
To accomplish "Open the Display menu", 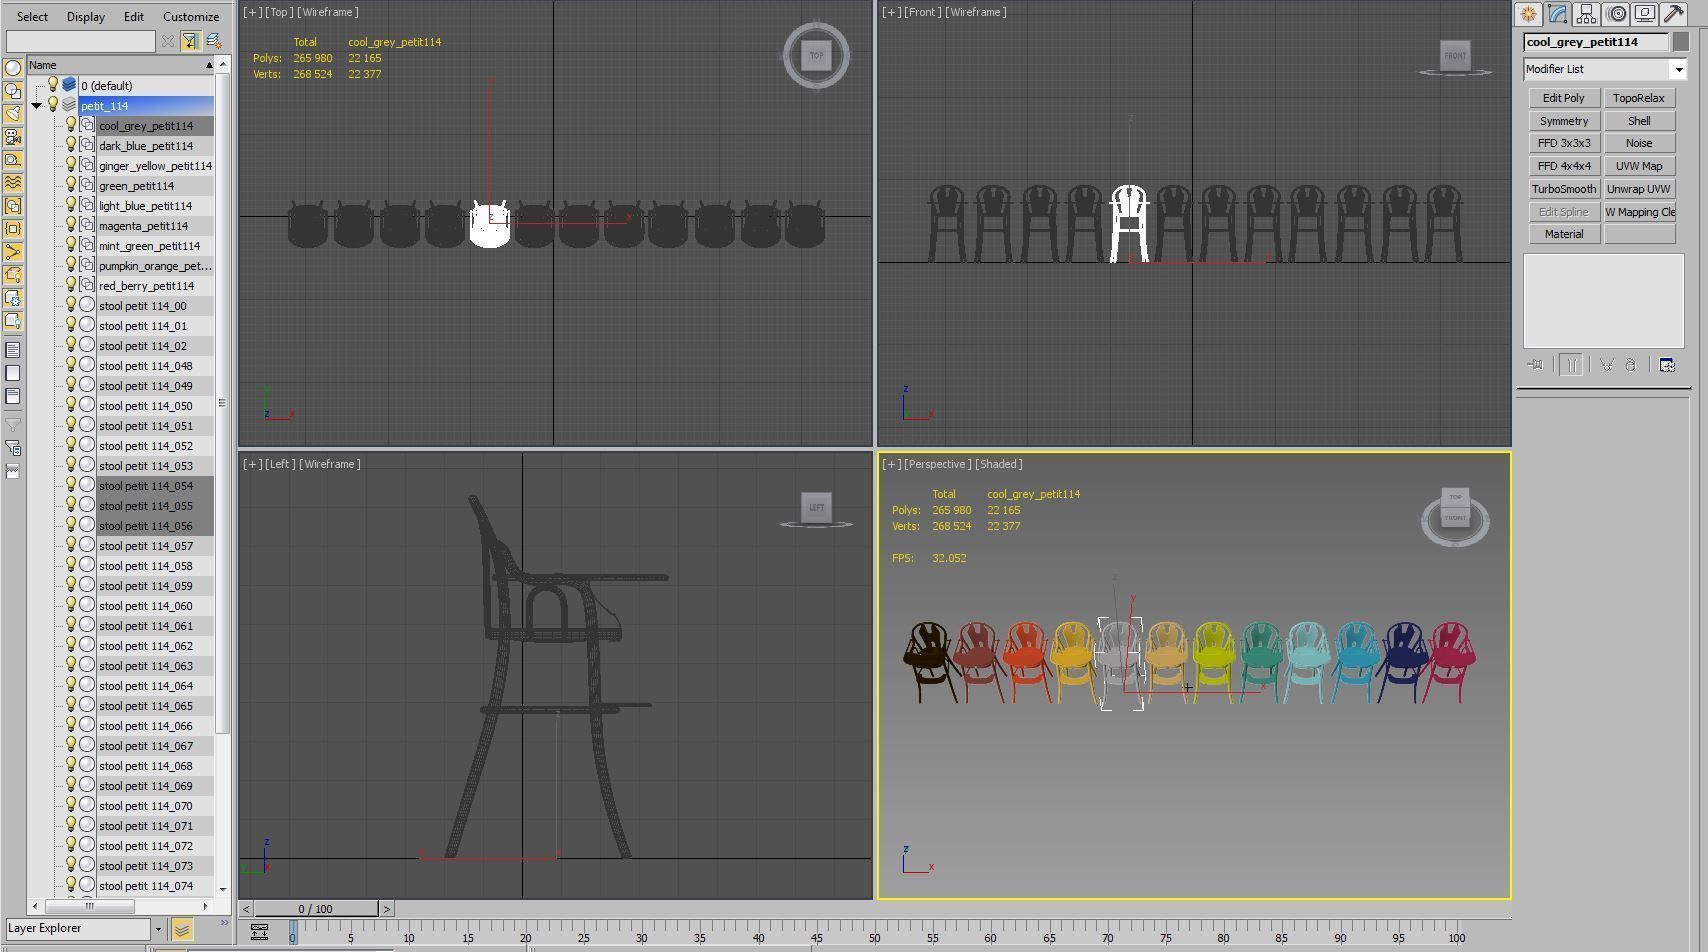I will pos(86,16).
